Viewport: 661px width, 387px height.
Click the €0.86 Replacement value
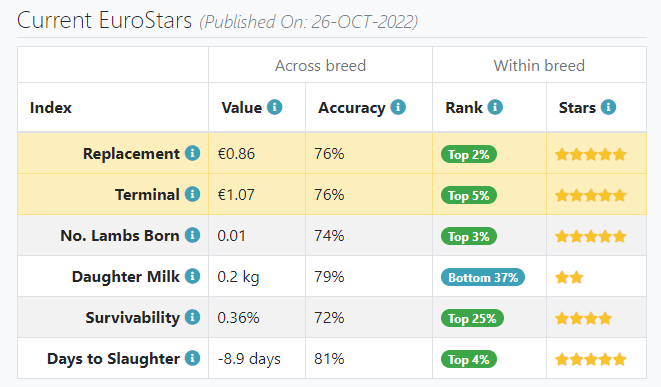tap(236, 154)
